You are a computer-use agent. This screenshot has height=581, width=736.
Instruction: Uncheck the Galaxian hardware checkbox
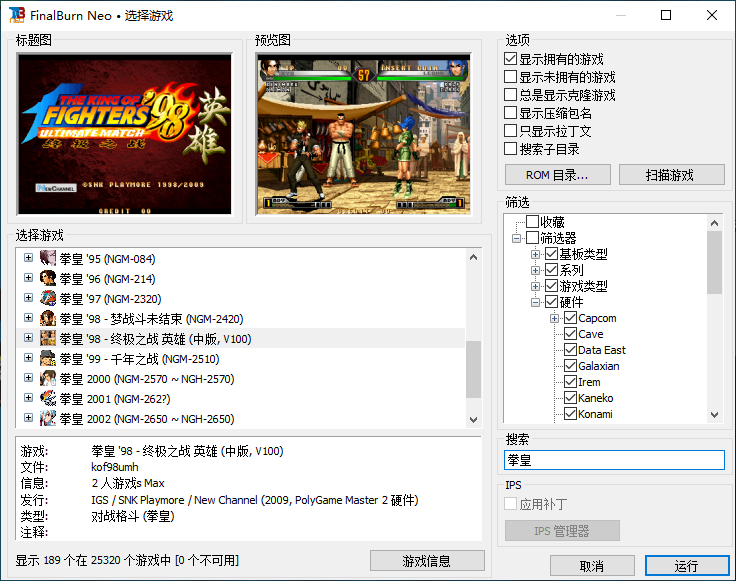coord(570,366)
